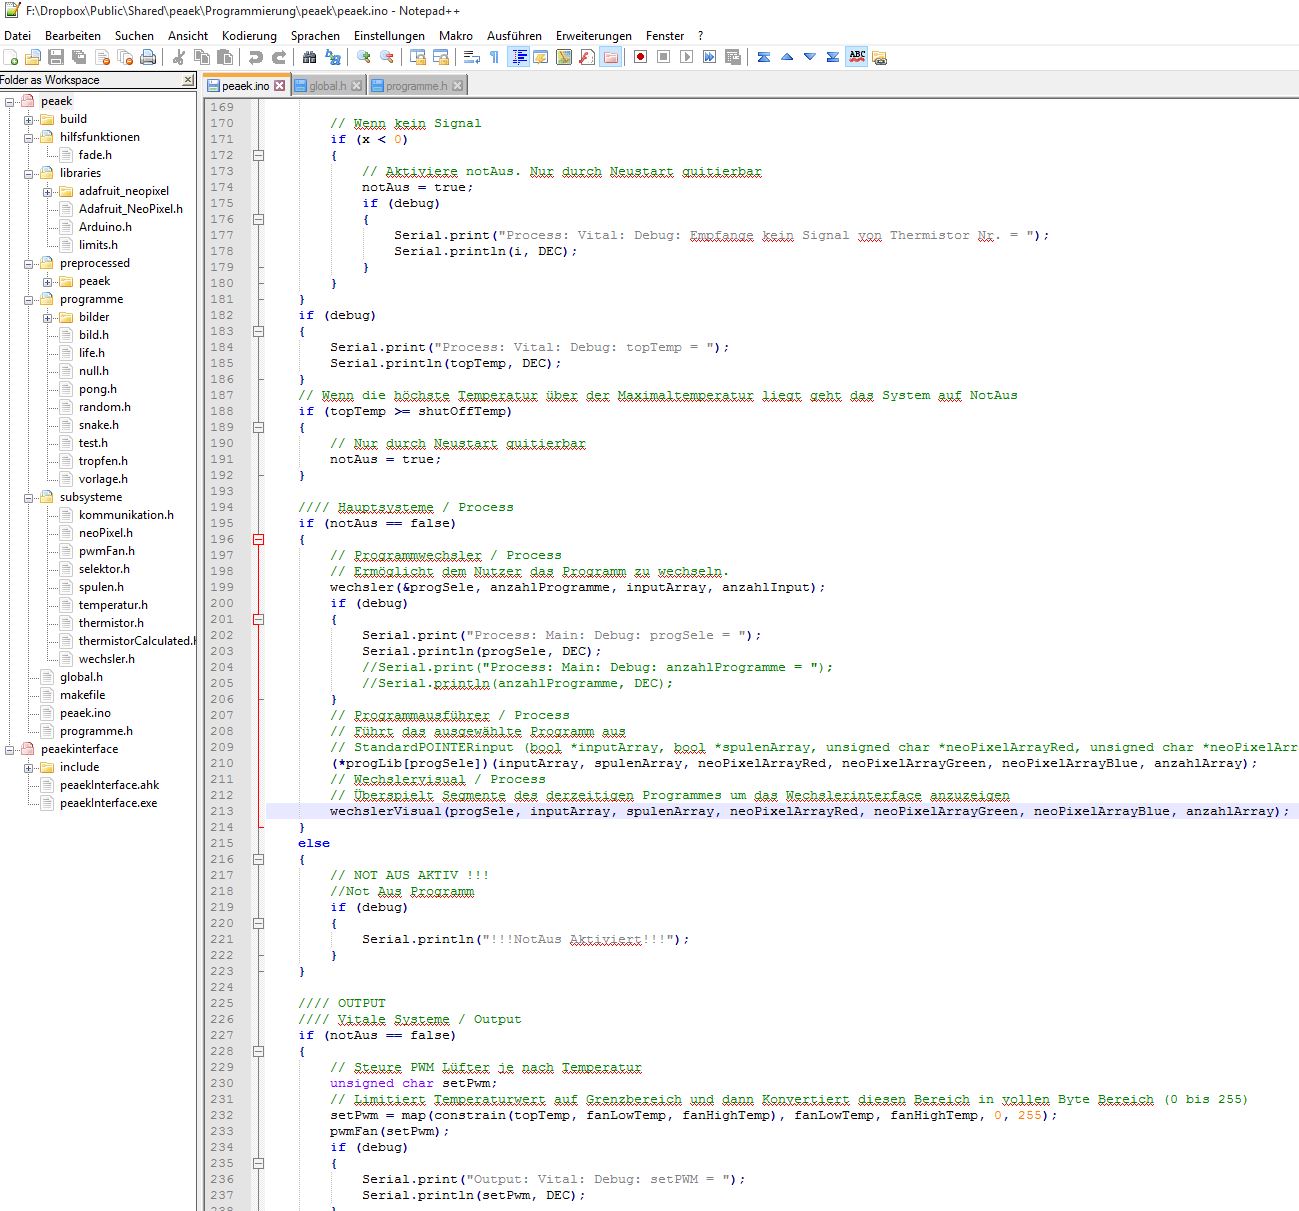Collapse the code fold at line 196
The width and height of the screenshot is (1299, 1211).
click(258, 537)
